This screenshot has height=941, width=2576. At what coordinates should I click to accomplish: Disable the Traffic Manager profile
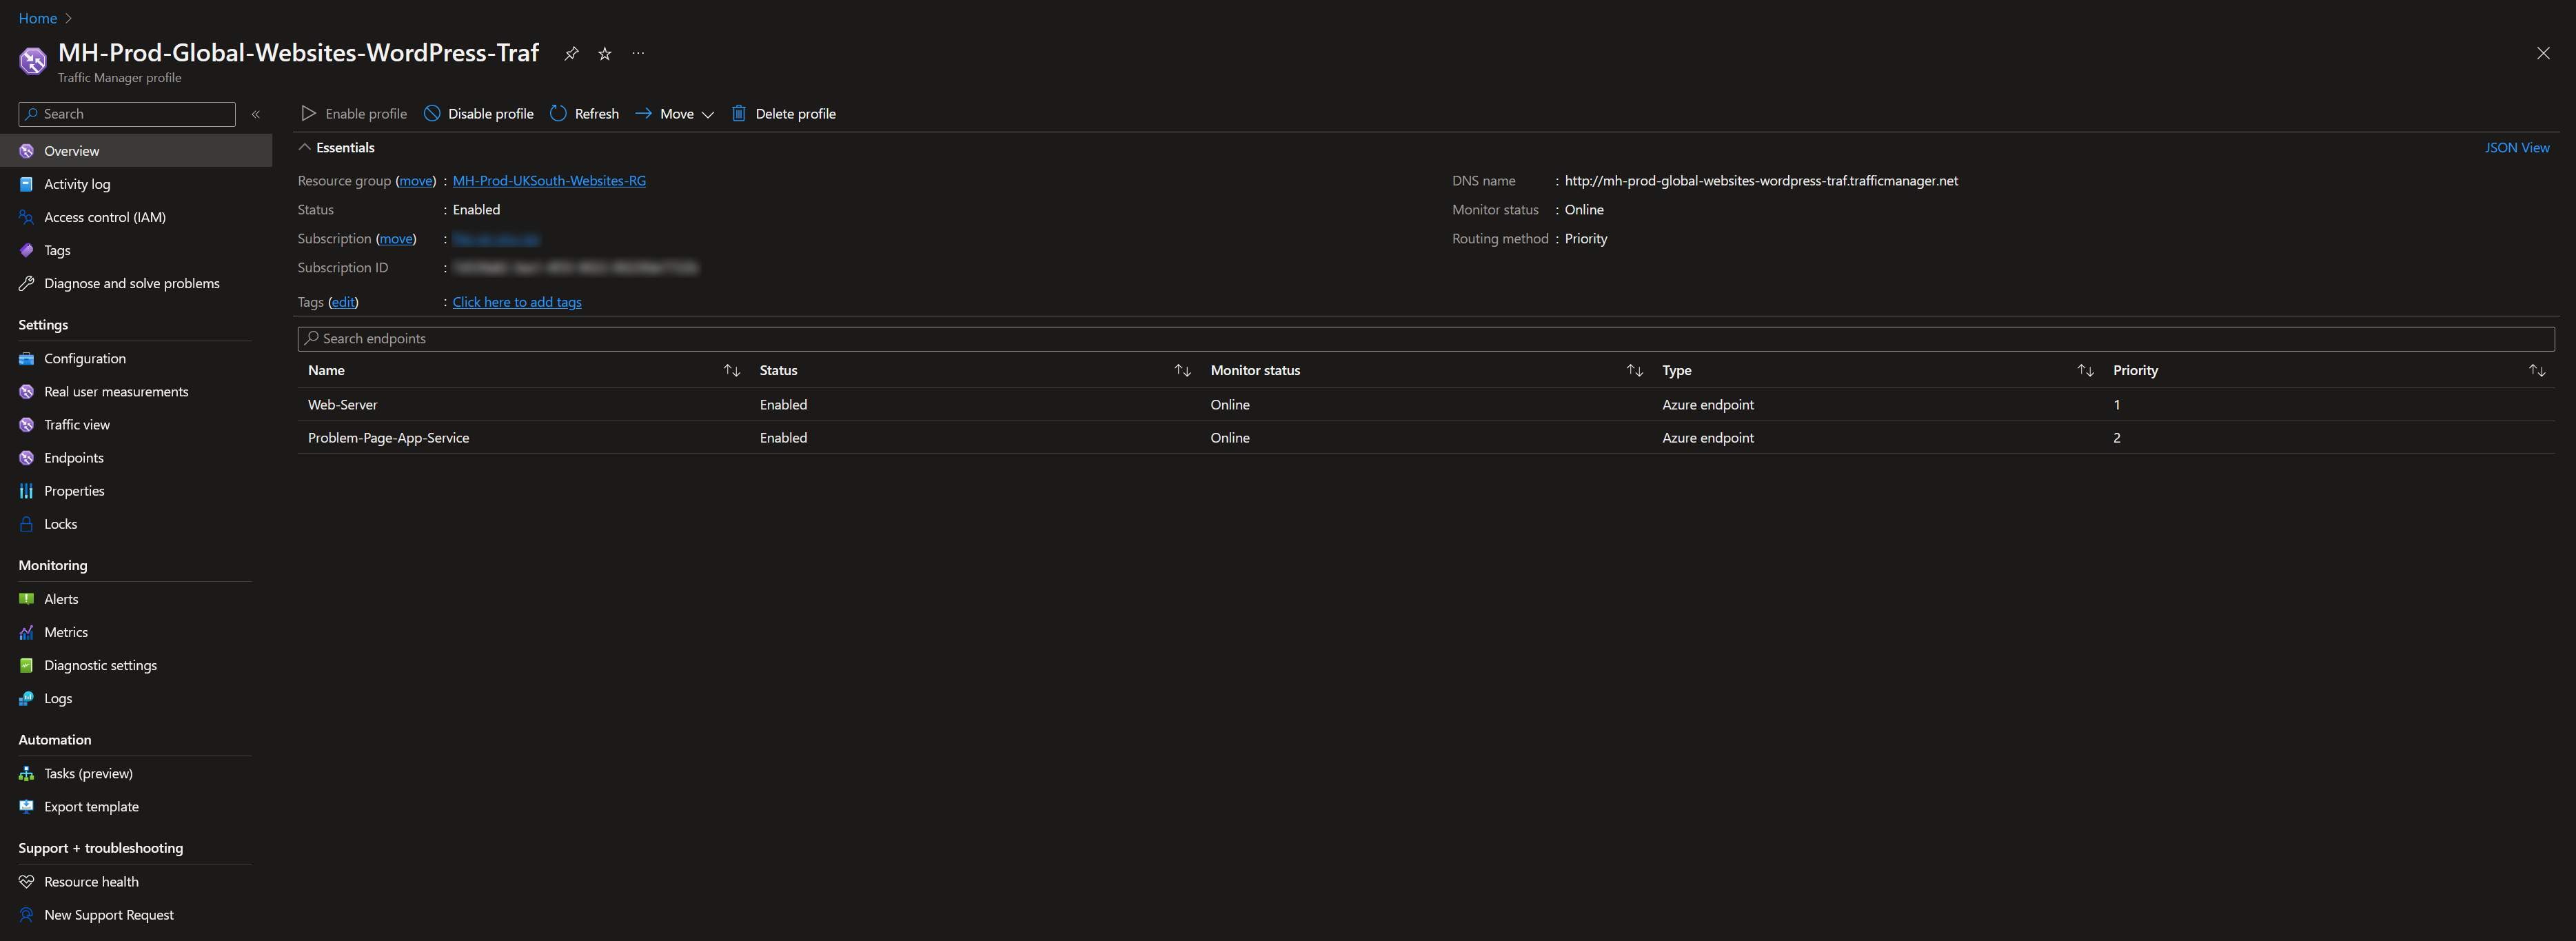coord(478,113)
